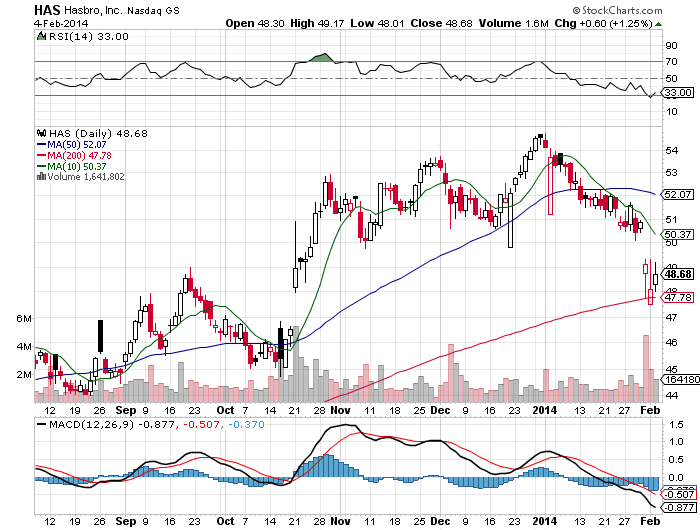Click the Nov label on price chart axis
Screen dimensions: 700x530
tap(341, 410)
